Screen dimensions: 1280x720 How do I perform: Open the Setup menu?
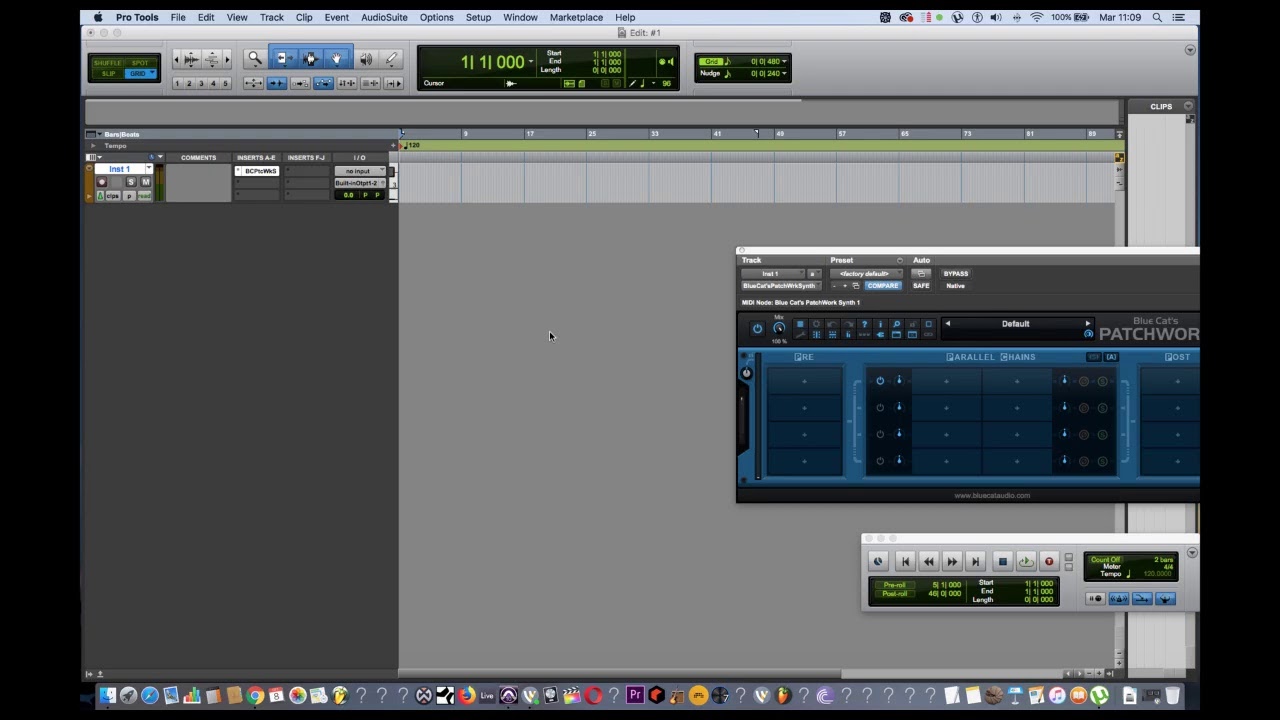point(478,17)
